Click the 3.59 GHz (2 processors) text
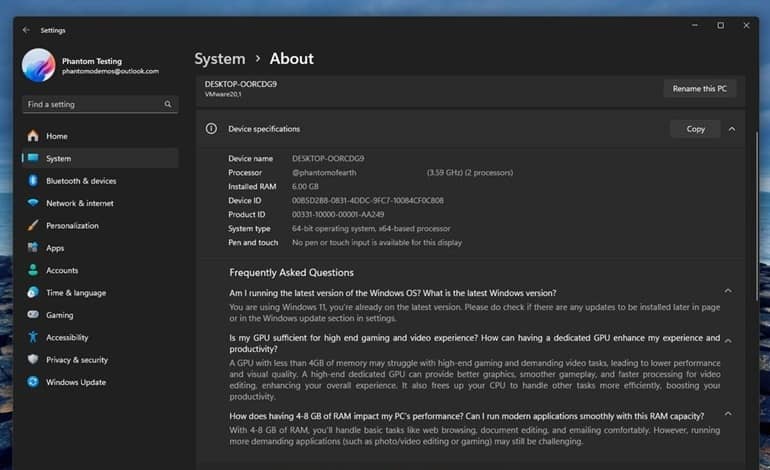Viewport: 770px width, 470px height. (x=470, y=172)
